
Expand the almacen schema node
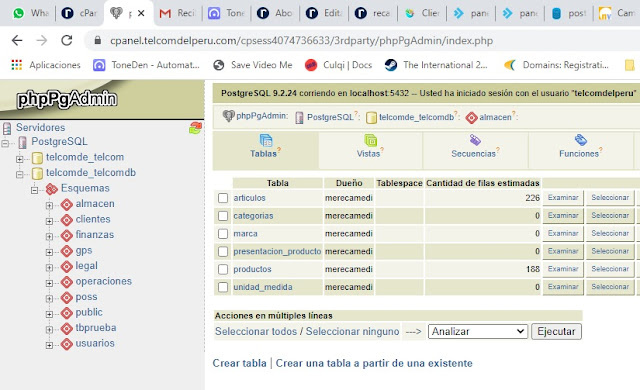pyautogui.click(x=49, y=206)
